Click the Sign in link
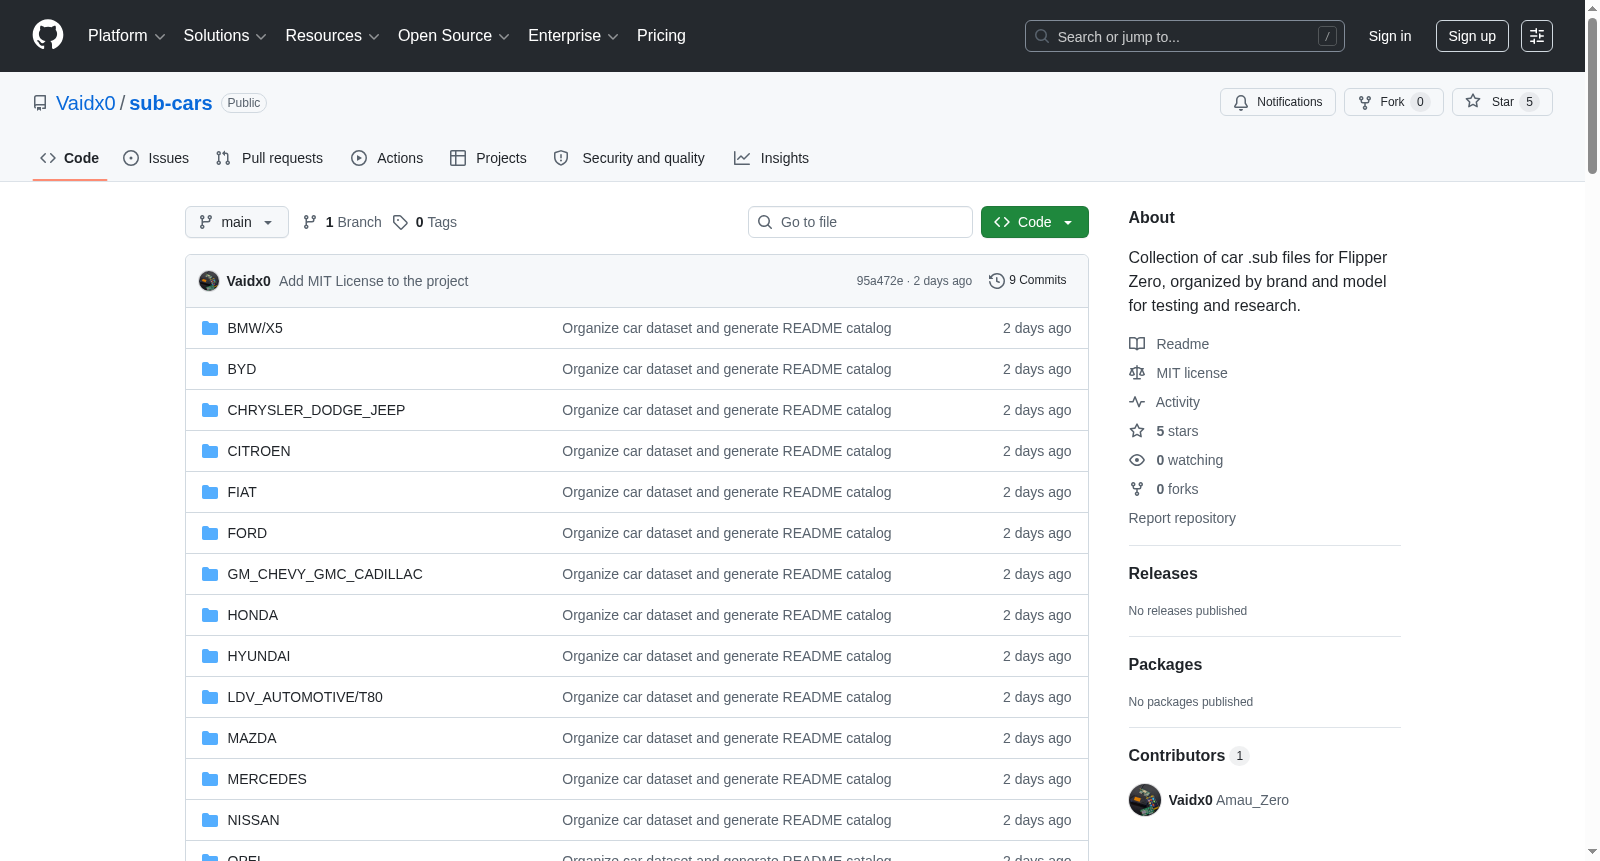The image size is (1600, 861). click(1390, 36)
